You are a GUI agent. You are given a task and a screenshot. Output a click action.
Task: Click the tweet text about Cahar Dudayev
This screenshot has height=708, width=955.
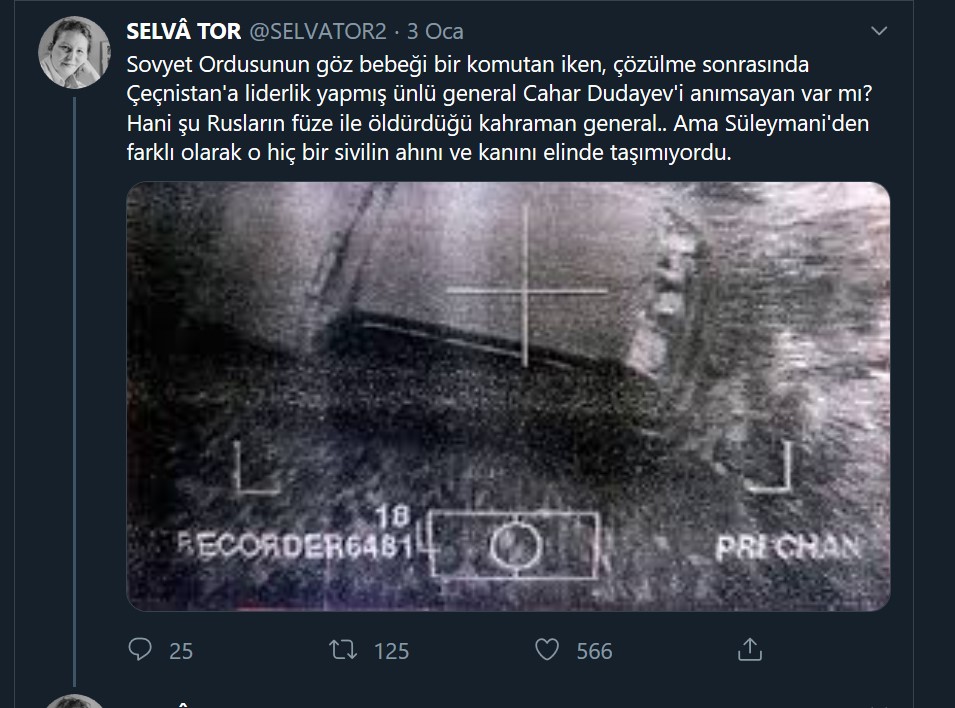tap(499, 108)
